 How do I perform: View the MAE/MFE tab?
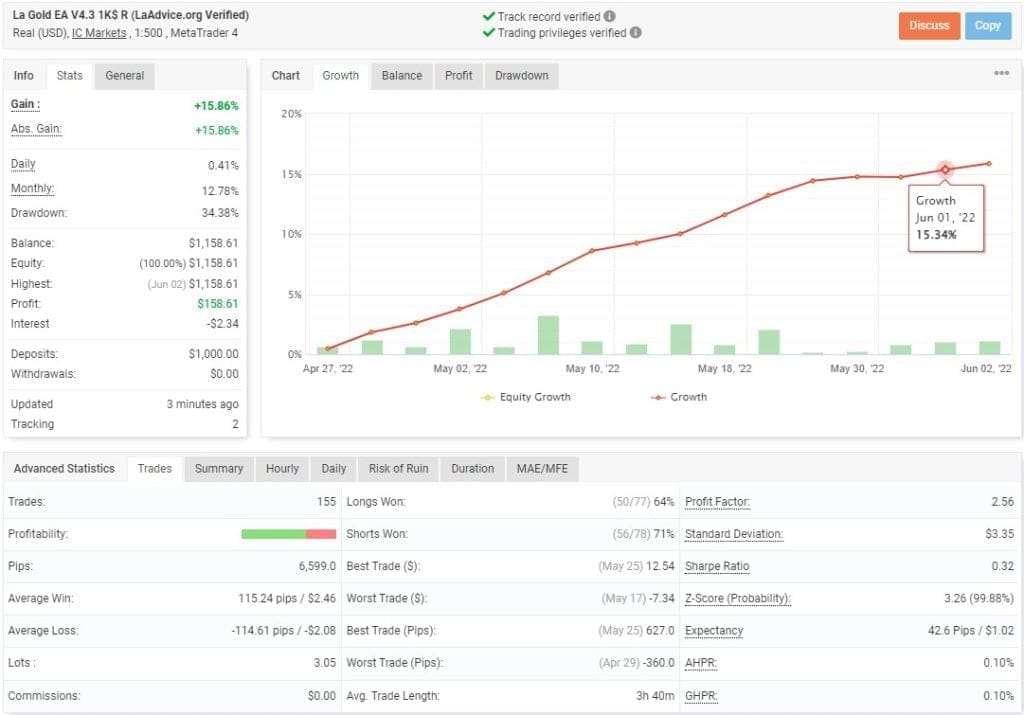tap(543, 468)
